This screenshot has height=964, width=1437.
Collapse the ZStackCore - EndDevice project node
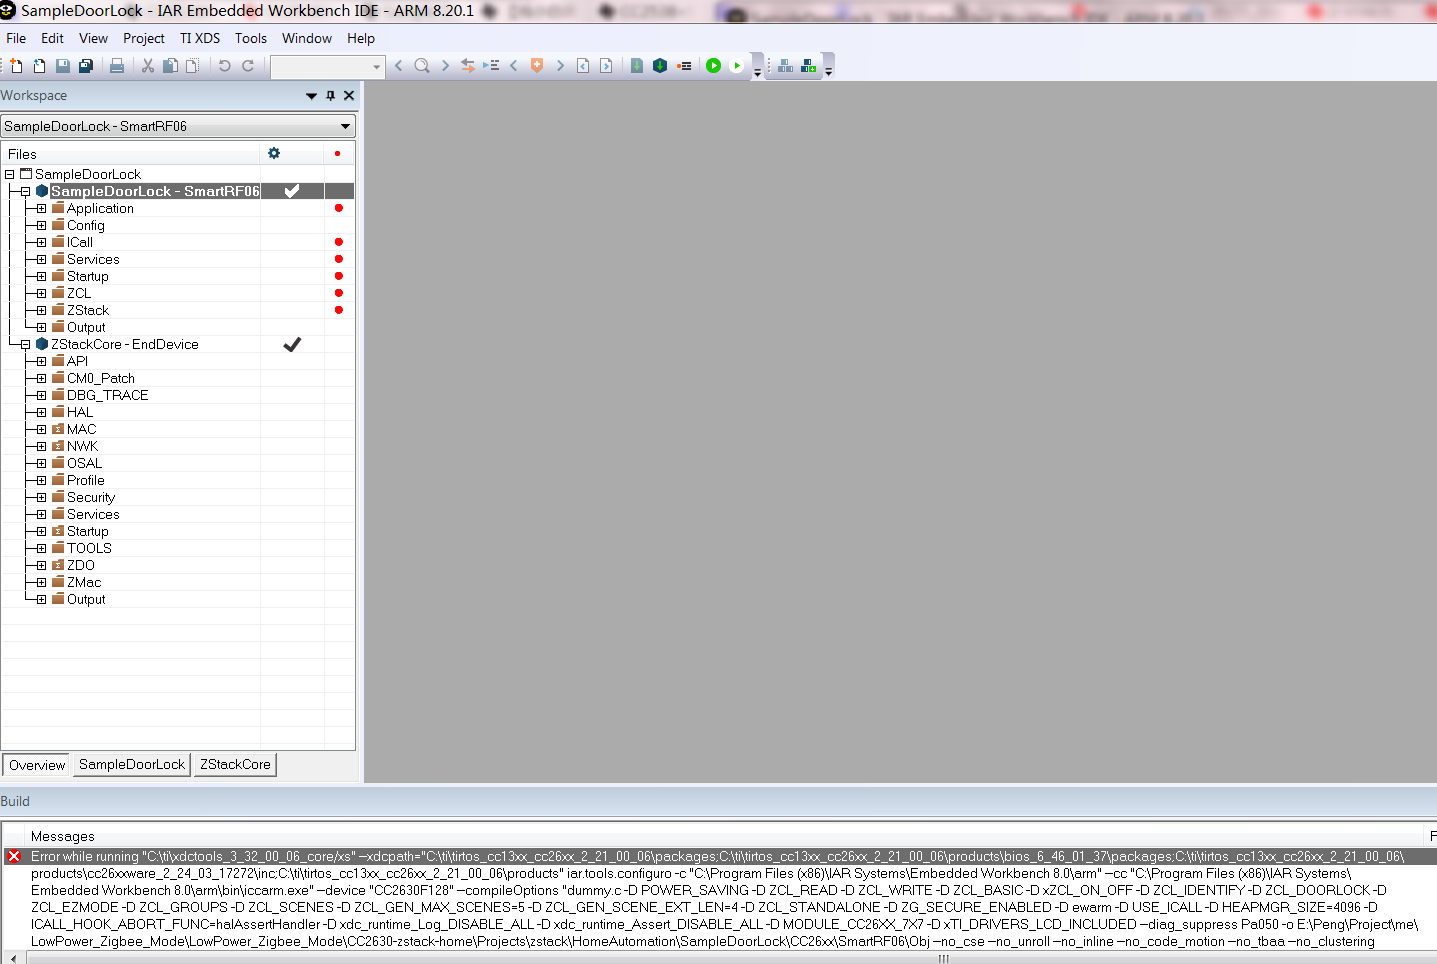pos(26,344)
